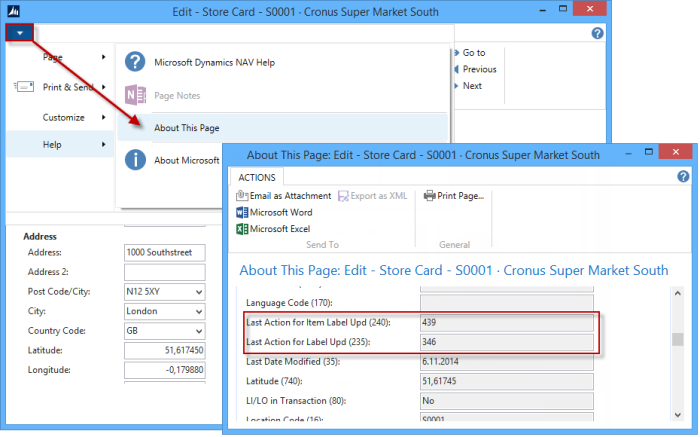The height and width of the screenshot is (437, 700).
Task: Click the blue help question mark icon
Action: pyautogui.click(x=597, y=33)
